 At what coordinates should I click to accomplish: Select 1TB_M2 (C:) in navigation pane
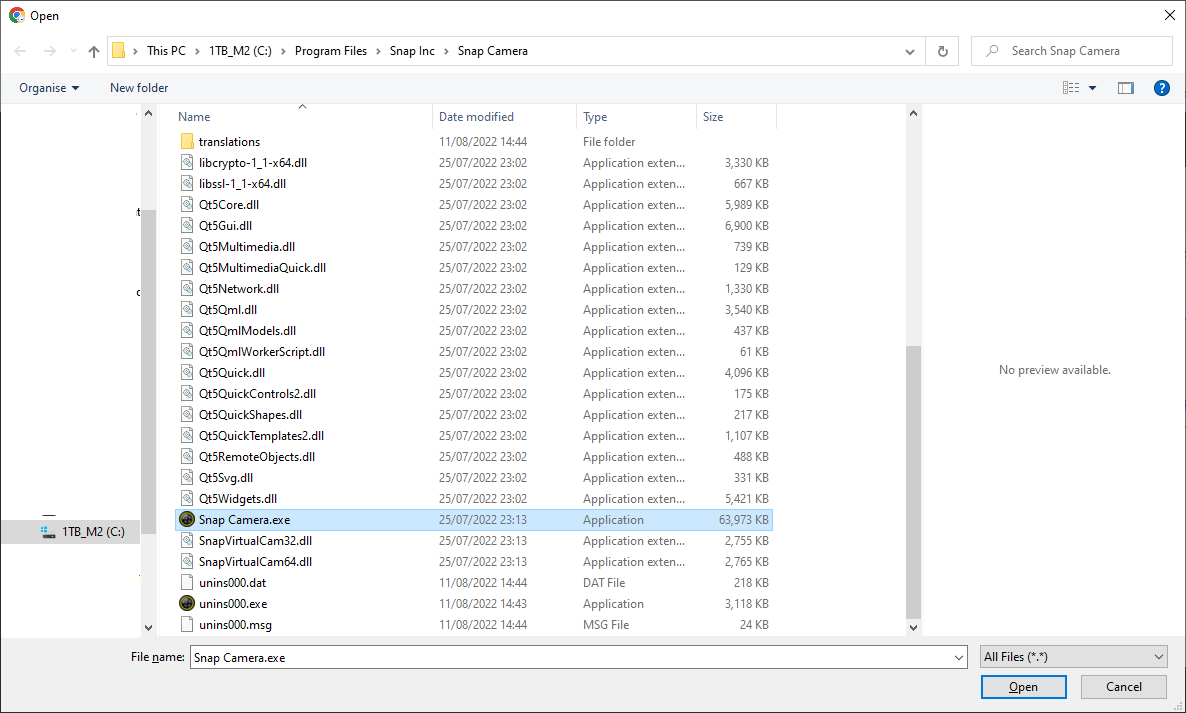[71, 532]
